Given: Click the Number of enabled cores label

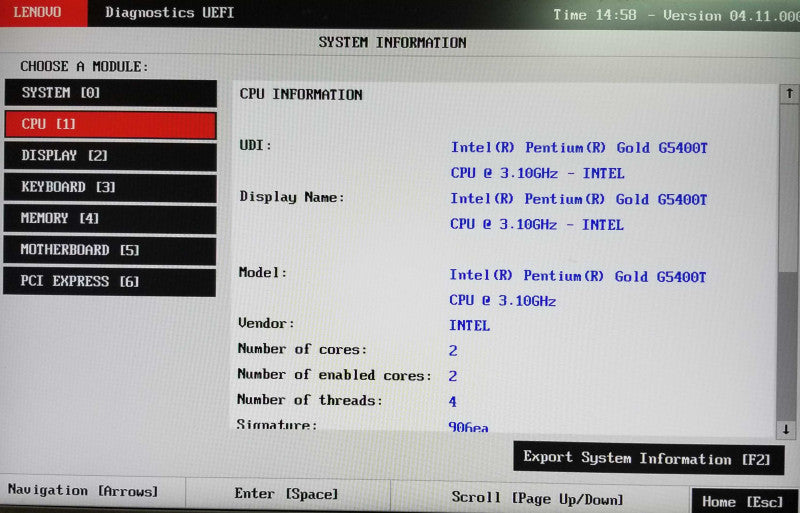Looking at the screenshot, I should coord(334,375).
